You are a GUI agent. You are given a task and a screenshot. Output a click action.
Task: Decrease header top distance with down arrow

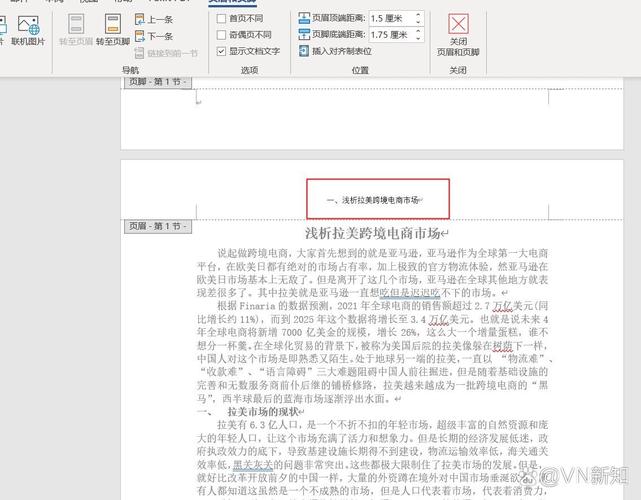tap(418, 22)
